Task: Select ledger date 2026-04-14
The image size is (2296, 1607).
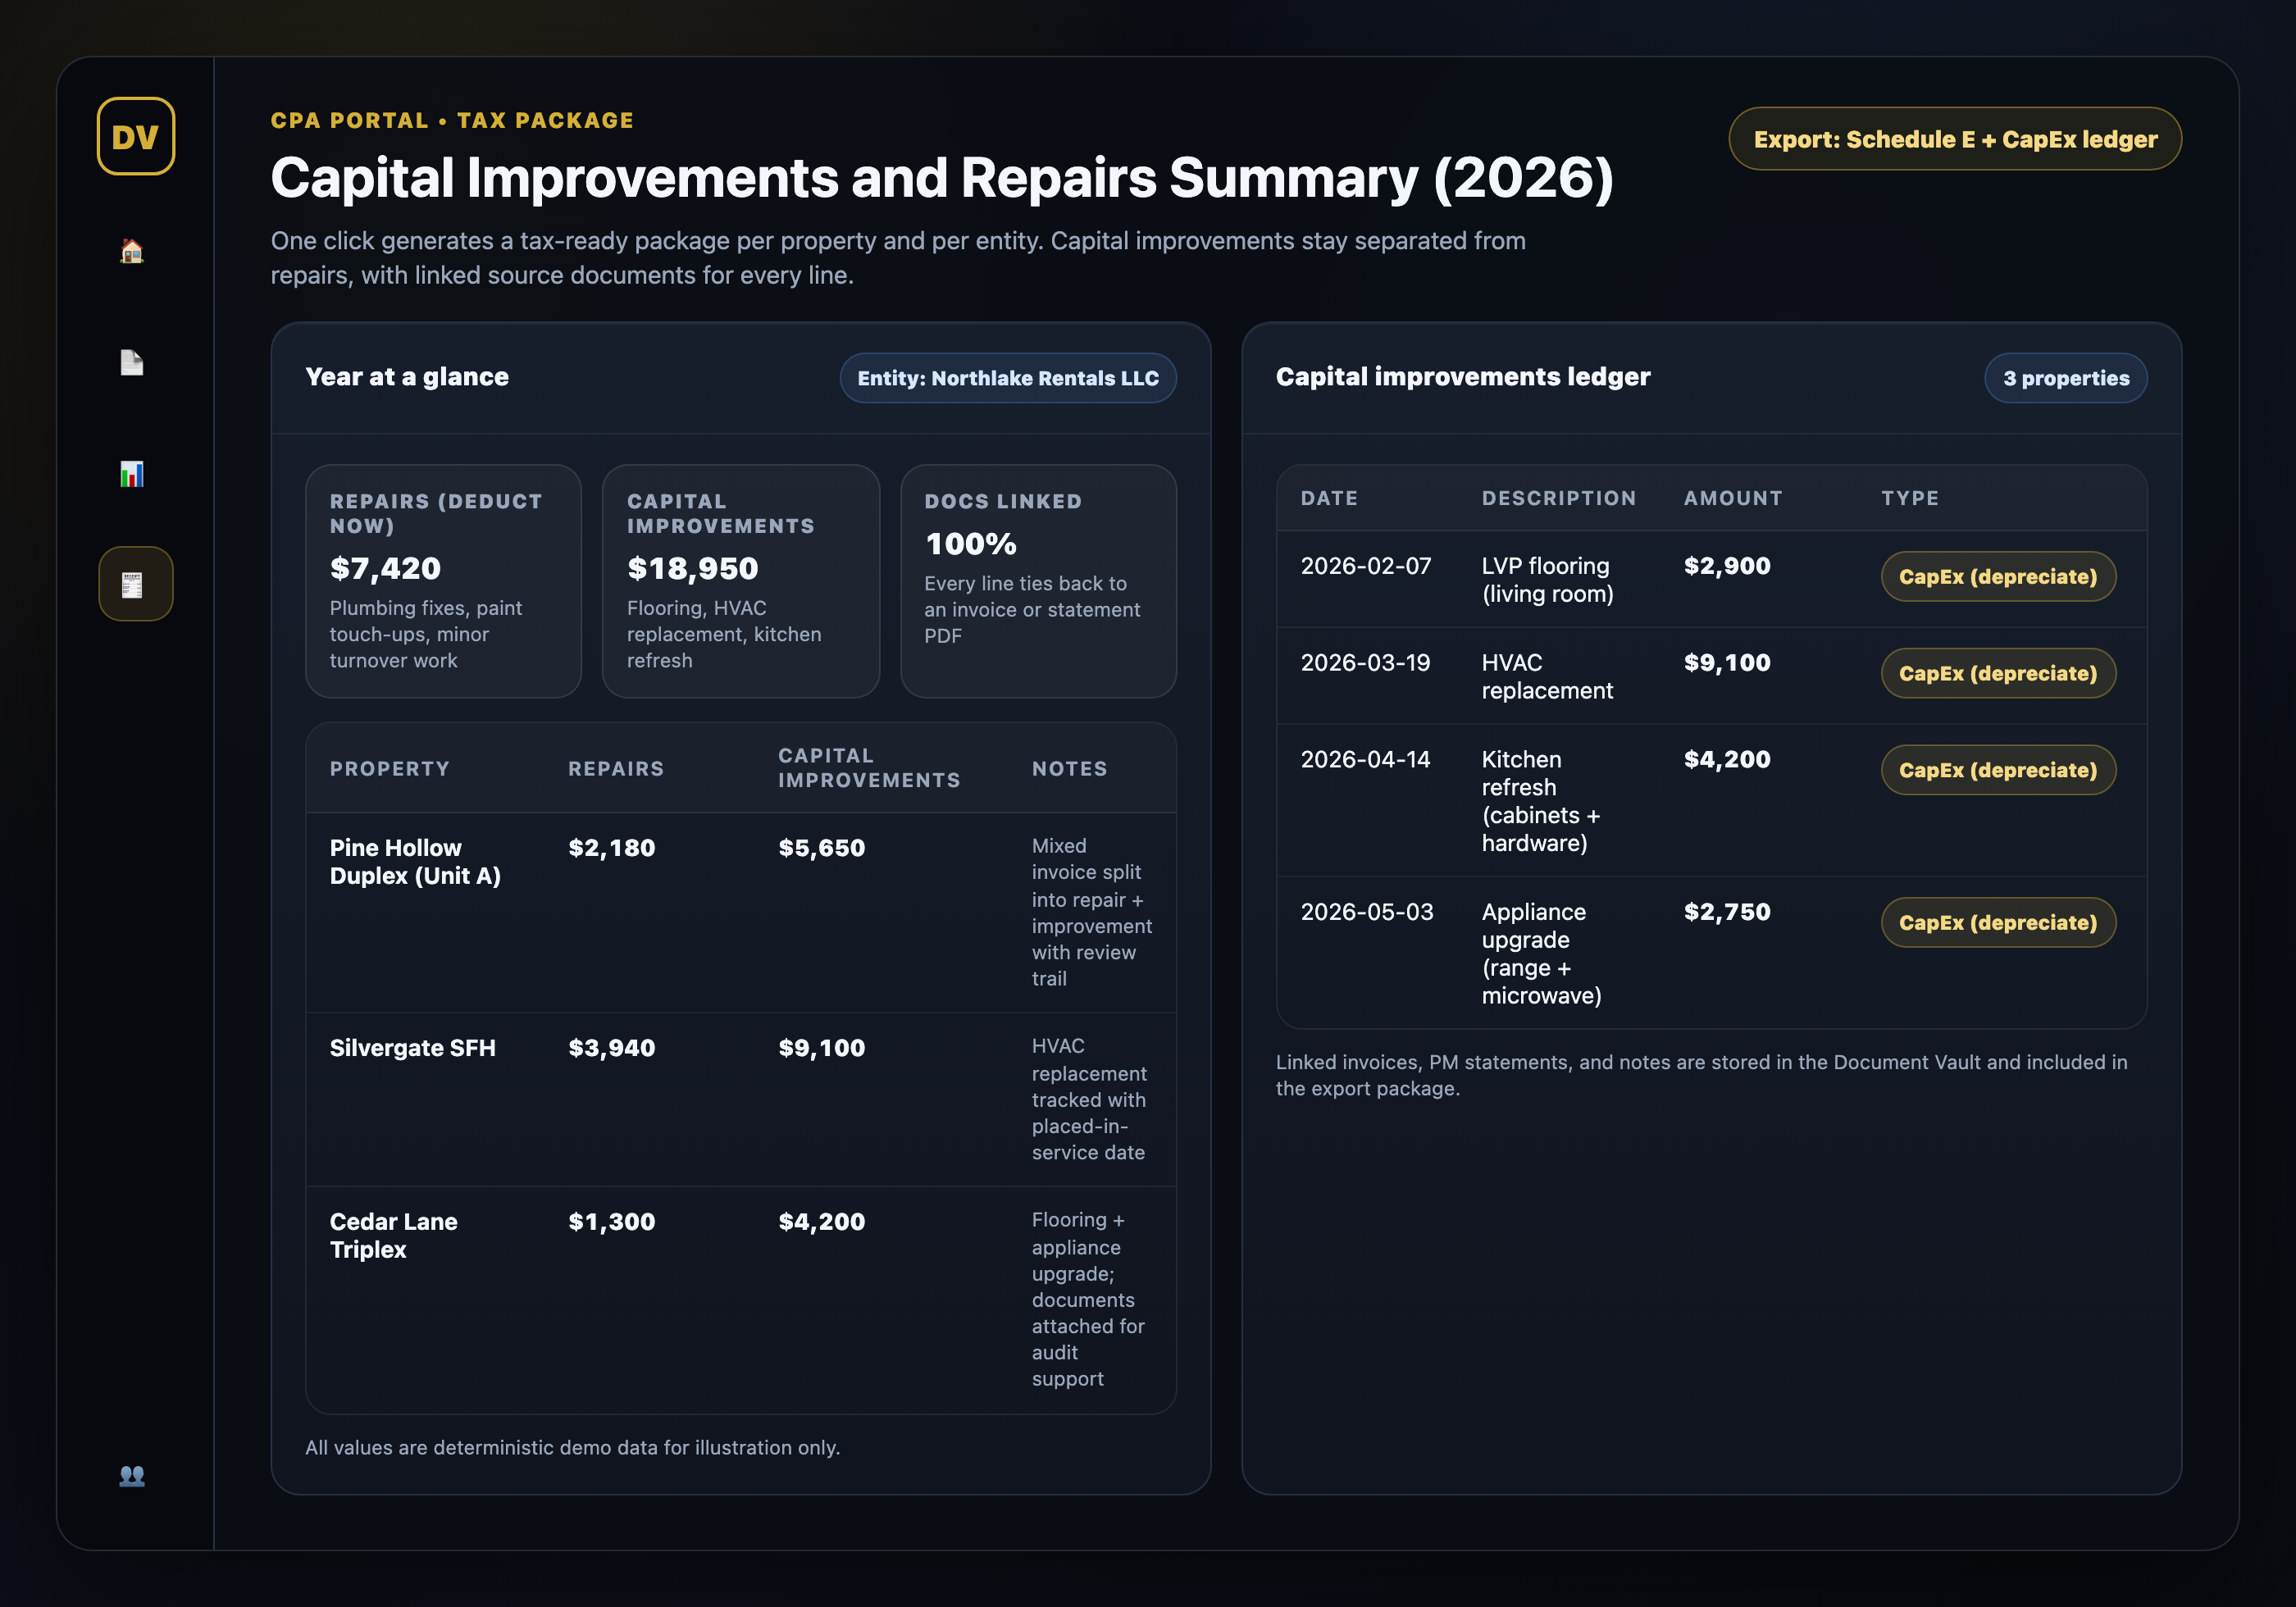Action: pos(1365,760)
